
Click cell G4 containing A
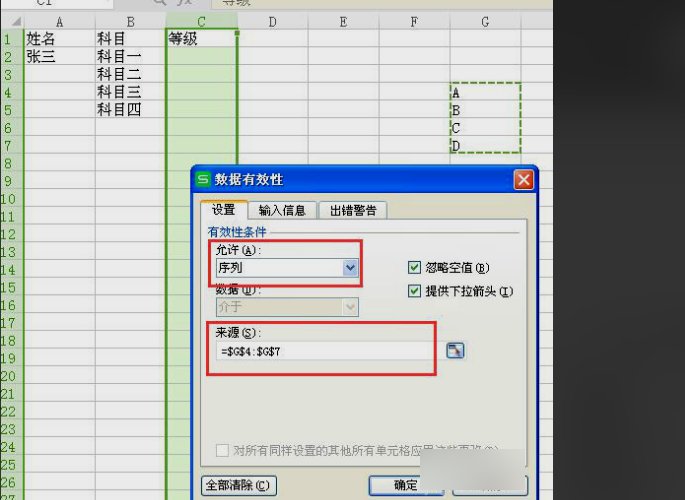coord(485,92)
